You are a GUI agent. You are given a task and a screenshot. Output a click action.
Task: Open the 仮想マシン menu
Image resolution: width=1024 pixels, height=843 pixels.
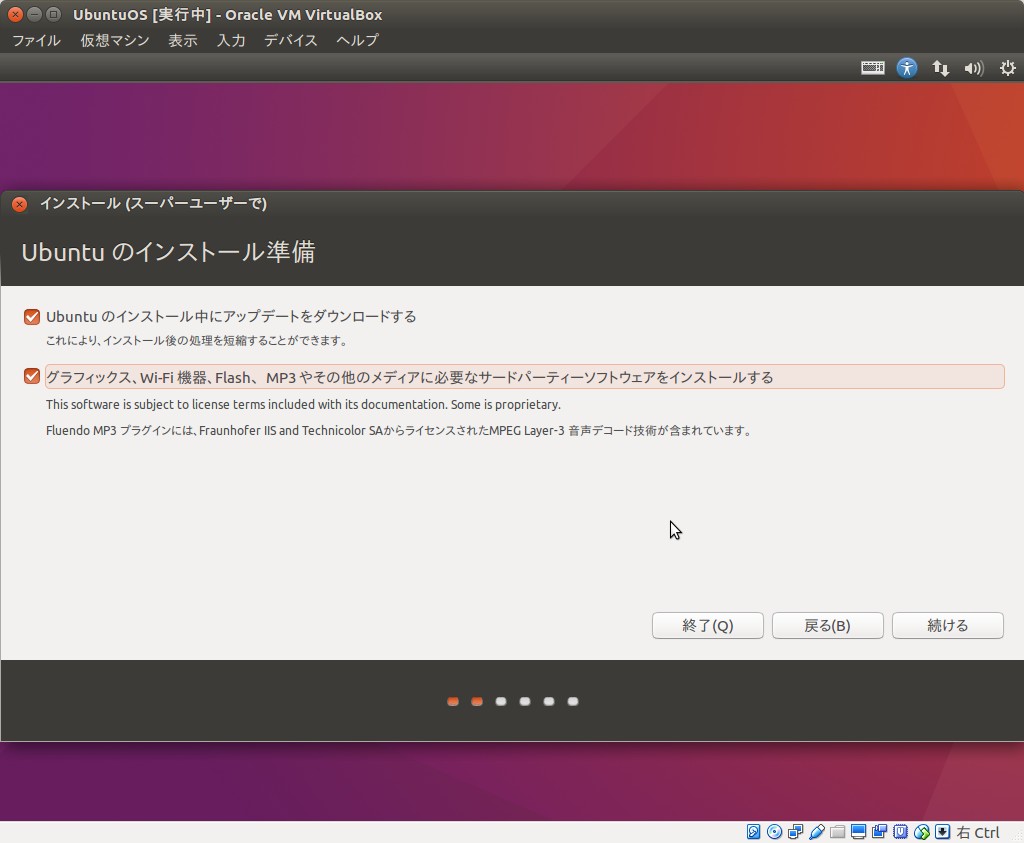[x=115, y=40]
